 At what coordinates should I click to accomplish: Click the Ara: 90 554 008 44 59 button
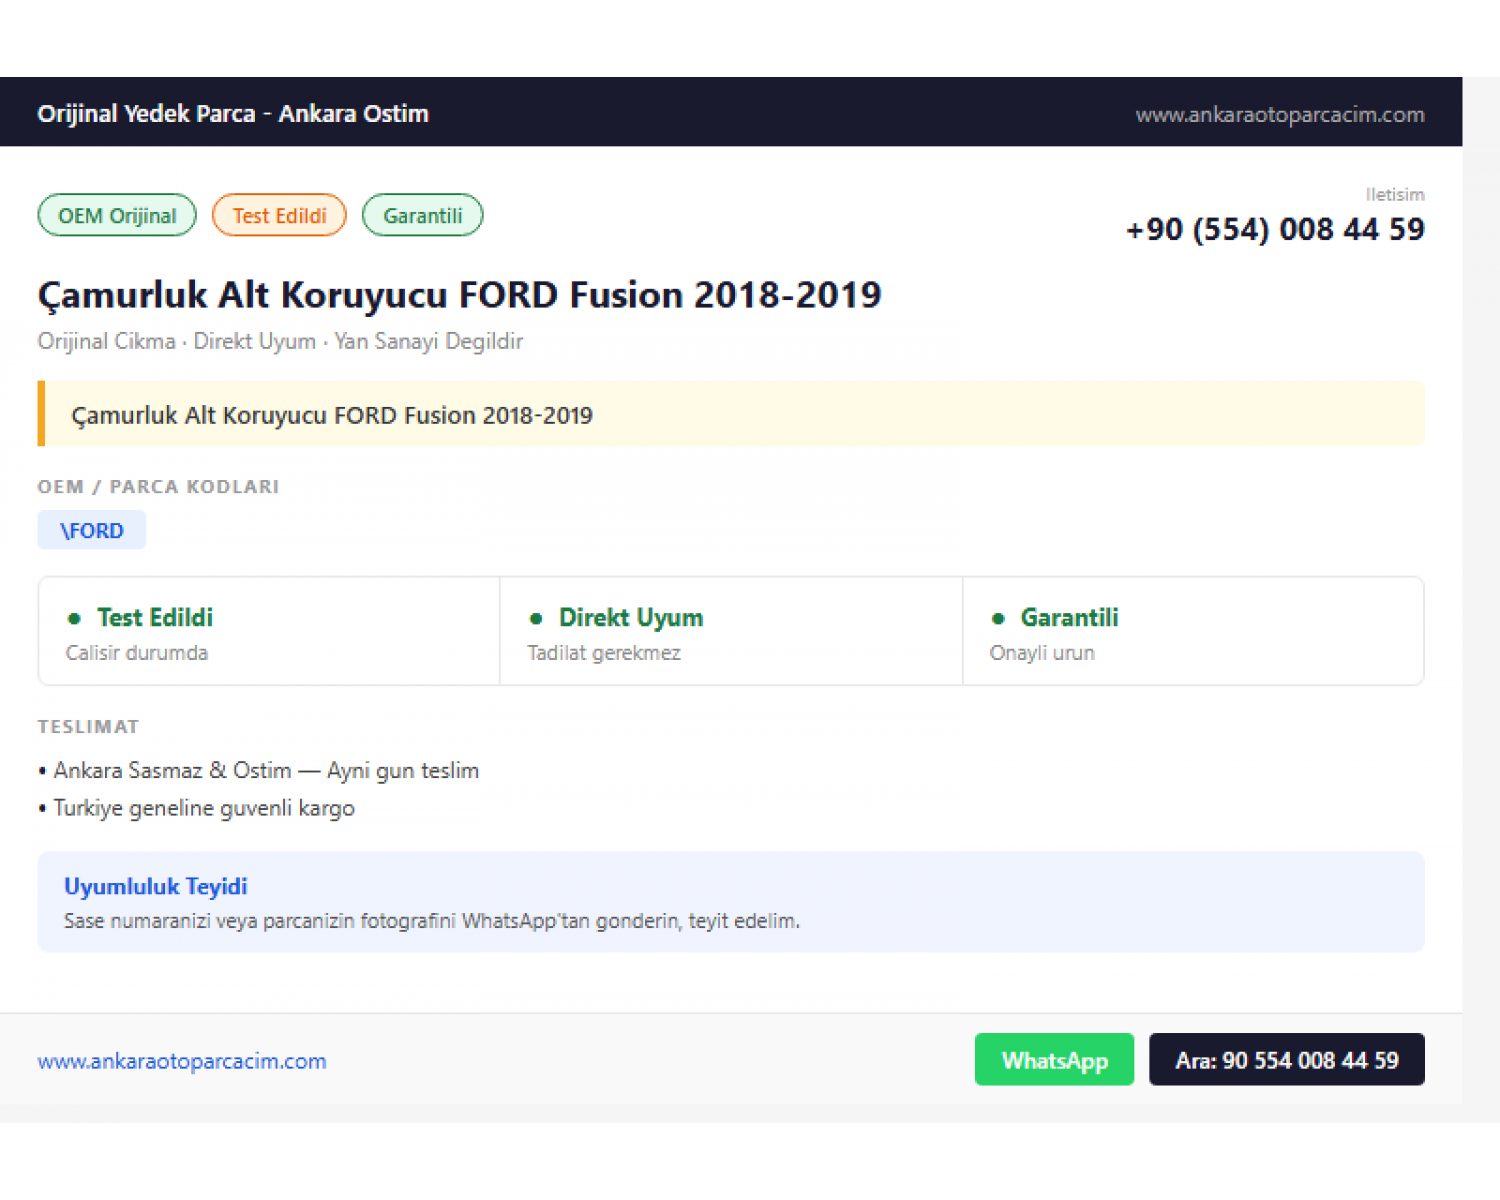(1286, 1059)
